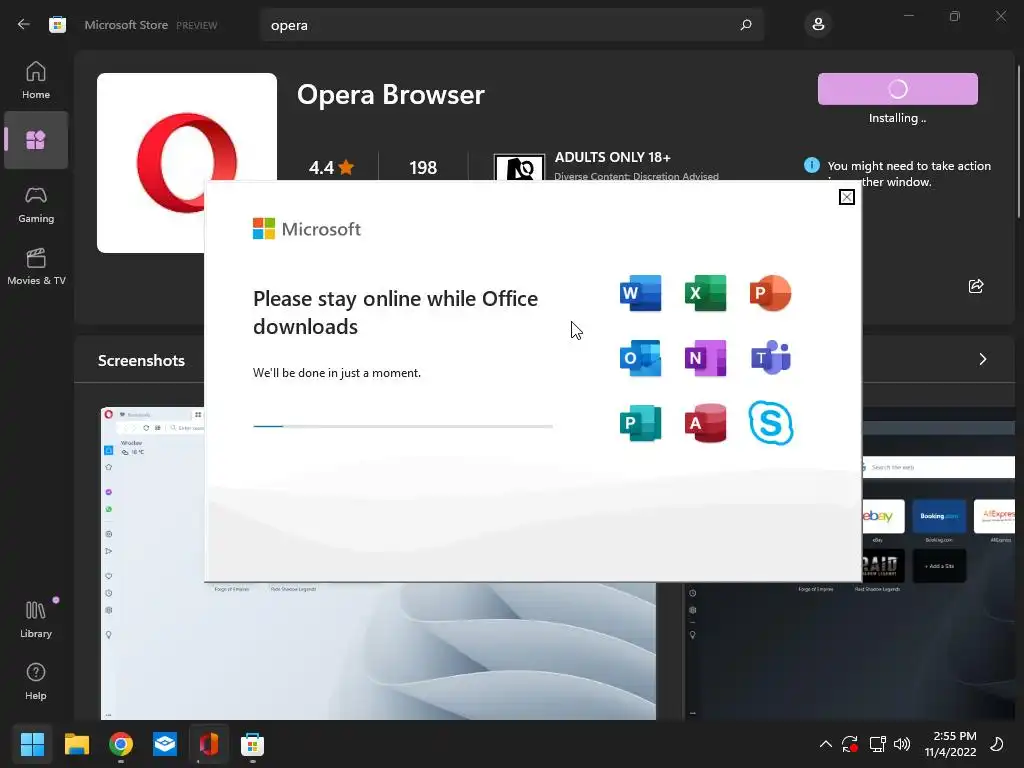Viewport: 1024px width, 768px height.
Task: Open the Library in the sidebar
Action: pos(36,618)
